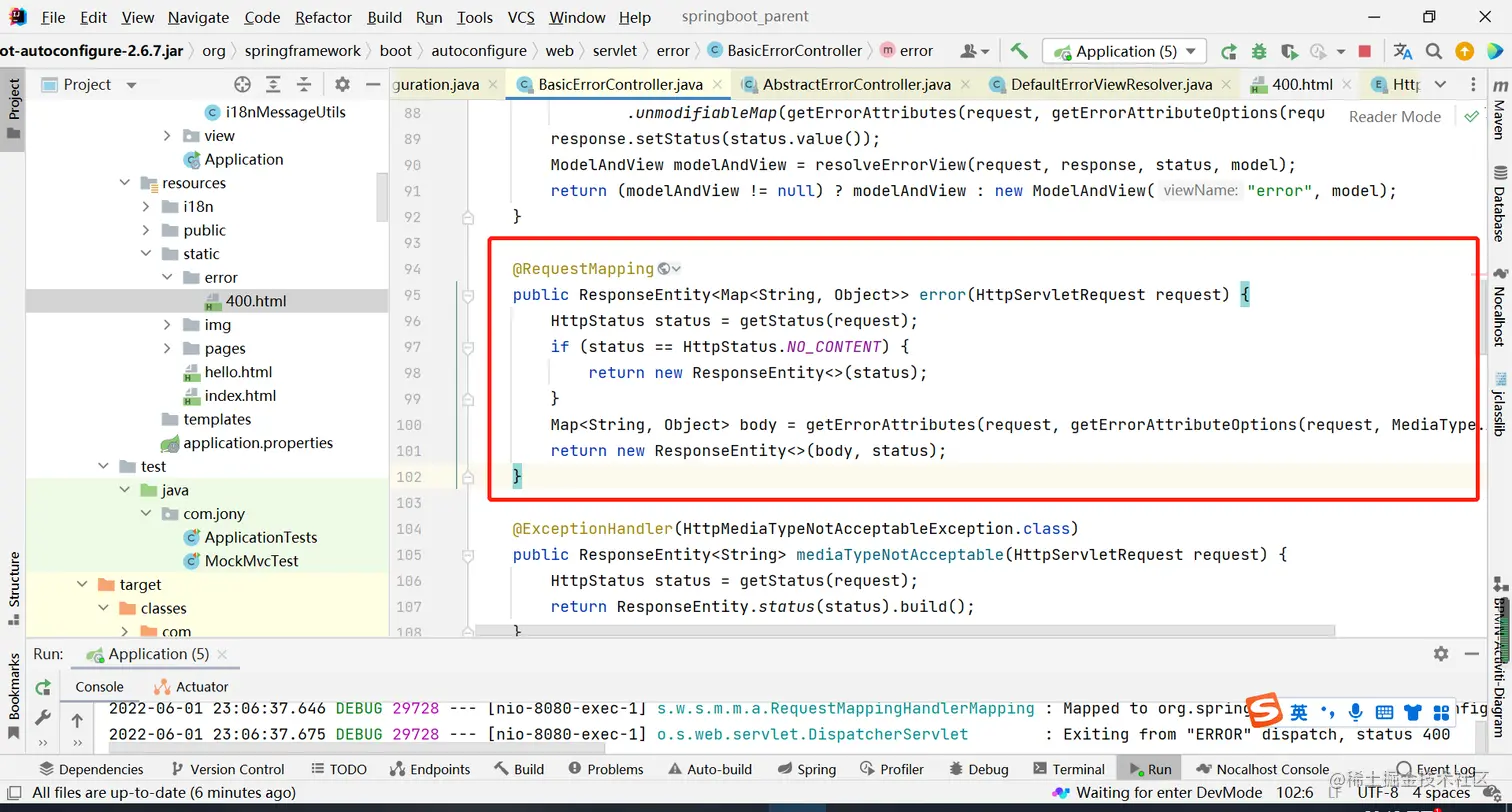Viewport: 1512px width, 812px height.
Task: Click the editor horizontal scrollbar
Action: (x=905, y=631)
